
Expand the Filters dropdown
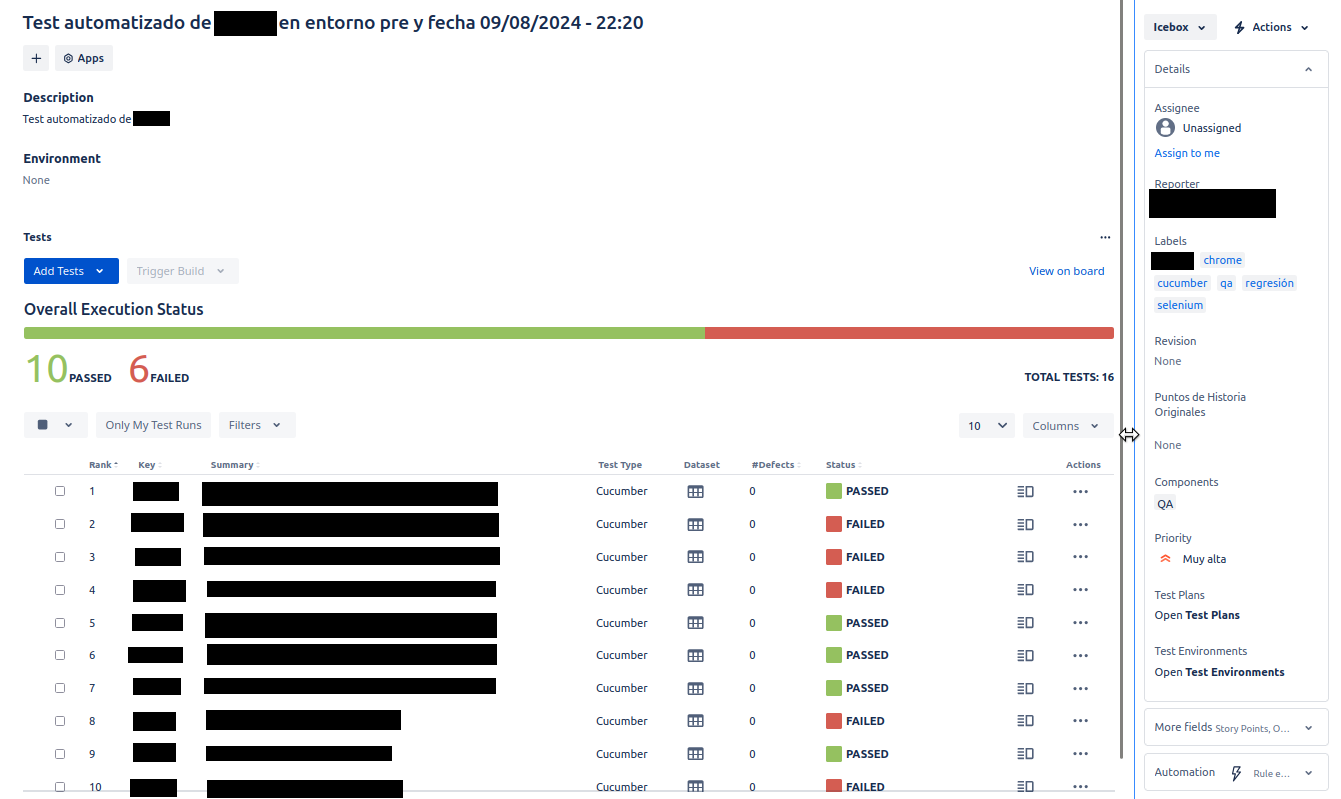[x=256, y=425]
